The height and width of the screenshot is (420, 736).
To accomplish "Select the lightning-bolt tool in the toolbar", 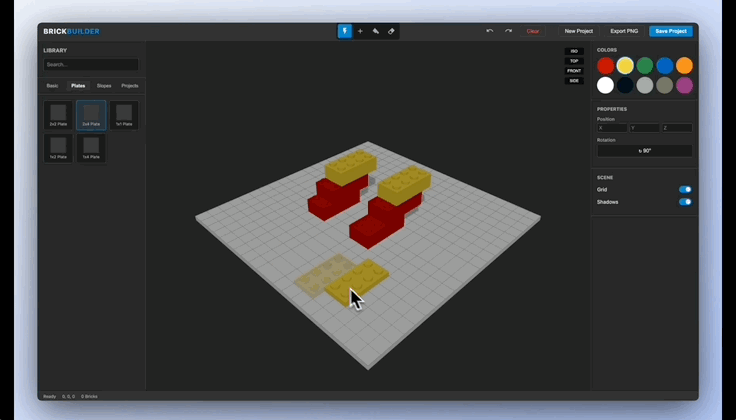I will tap(345, 31).
